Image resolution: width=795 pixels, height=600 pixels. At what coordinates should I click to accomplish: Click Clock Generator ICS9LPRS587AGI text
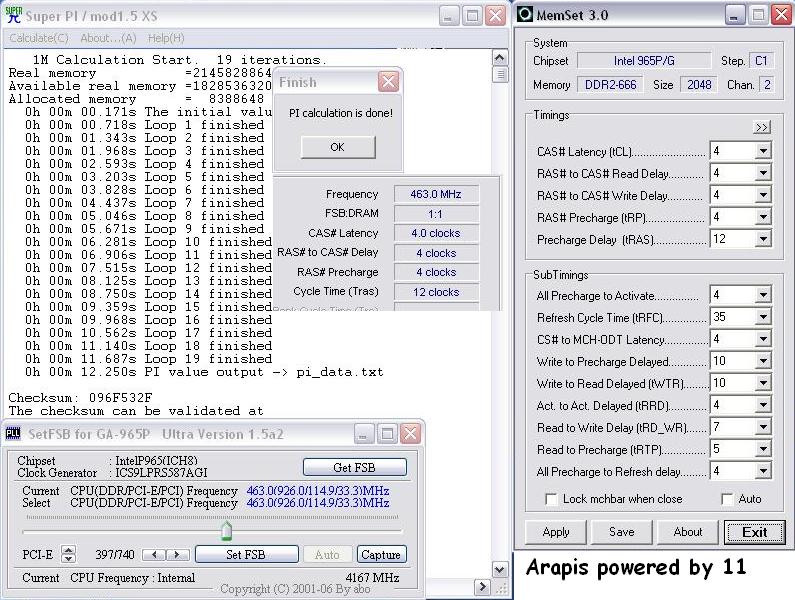click(x=161, y=473)
